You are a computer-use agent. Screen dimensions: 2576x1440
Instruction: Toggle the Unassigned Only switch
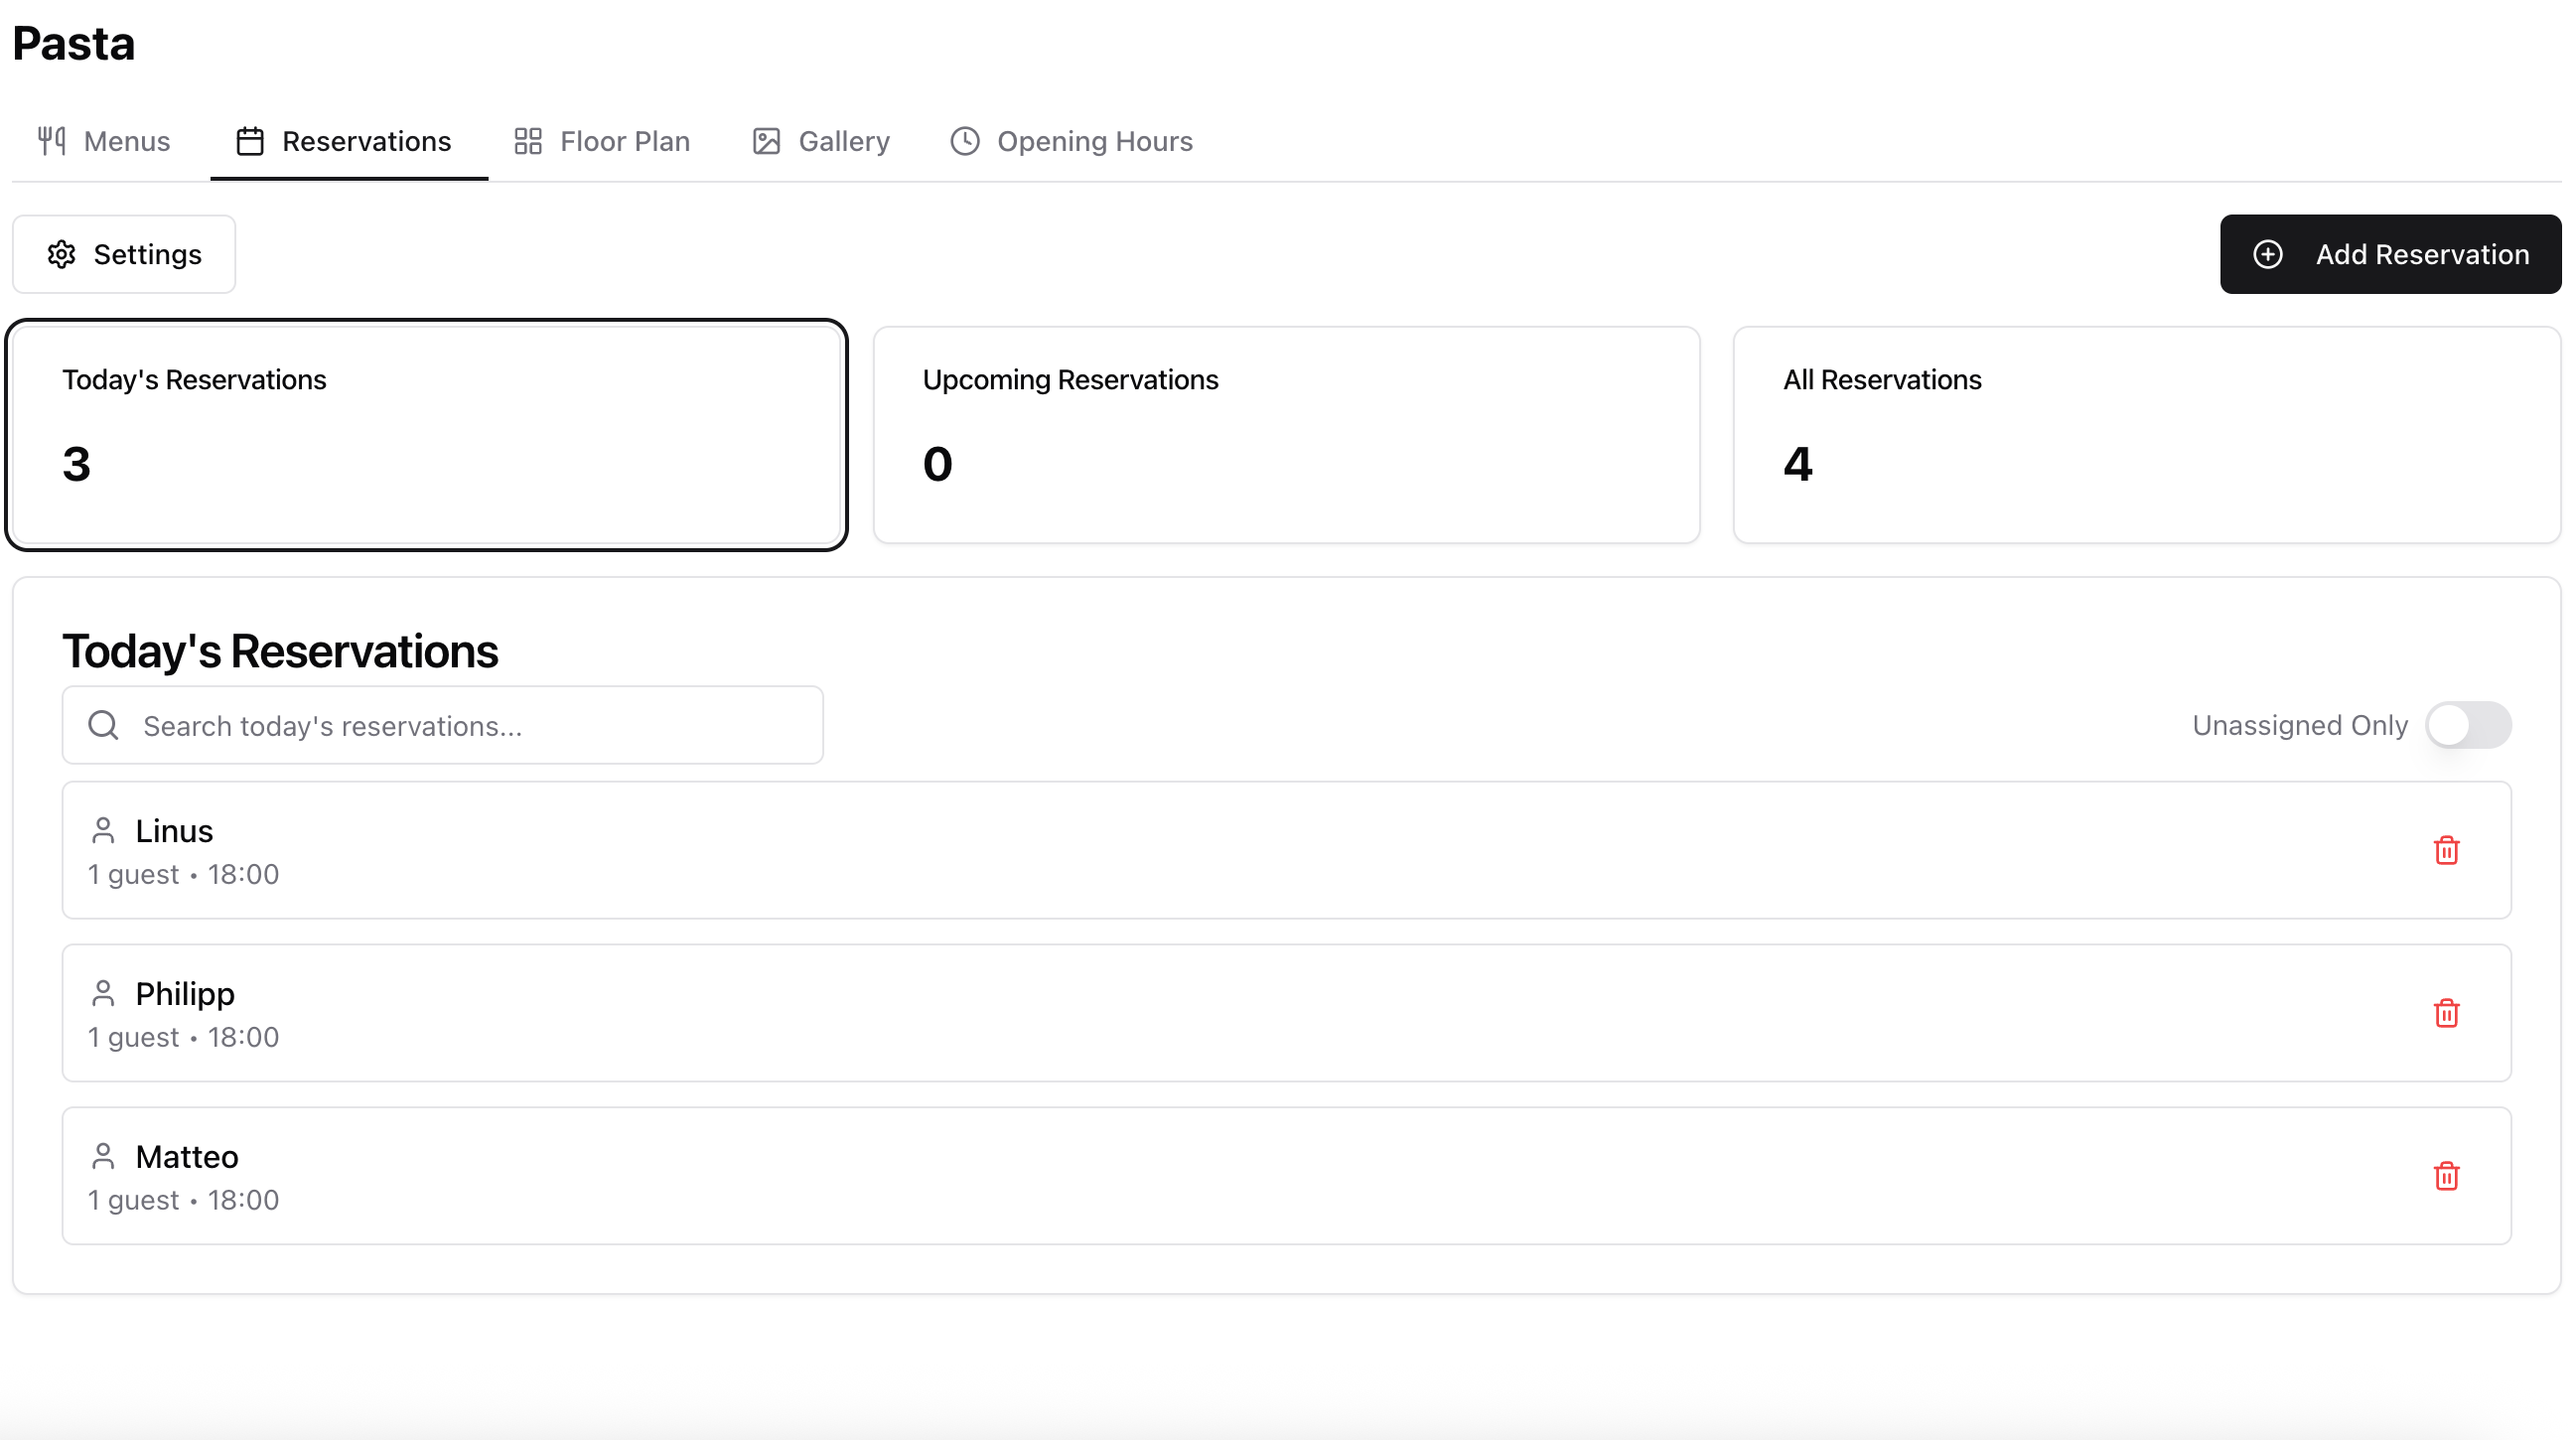[2468, 725]
